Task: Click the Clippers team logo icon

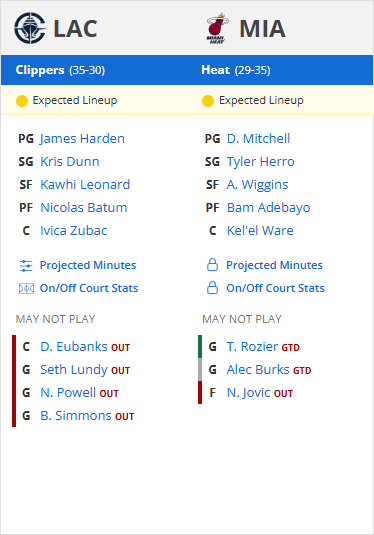Action: tap(30, 28)
